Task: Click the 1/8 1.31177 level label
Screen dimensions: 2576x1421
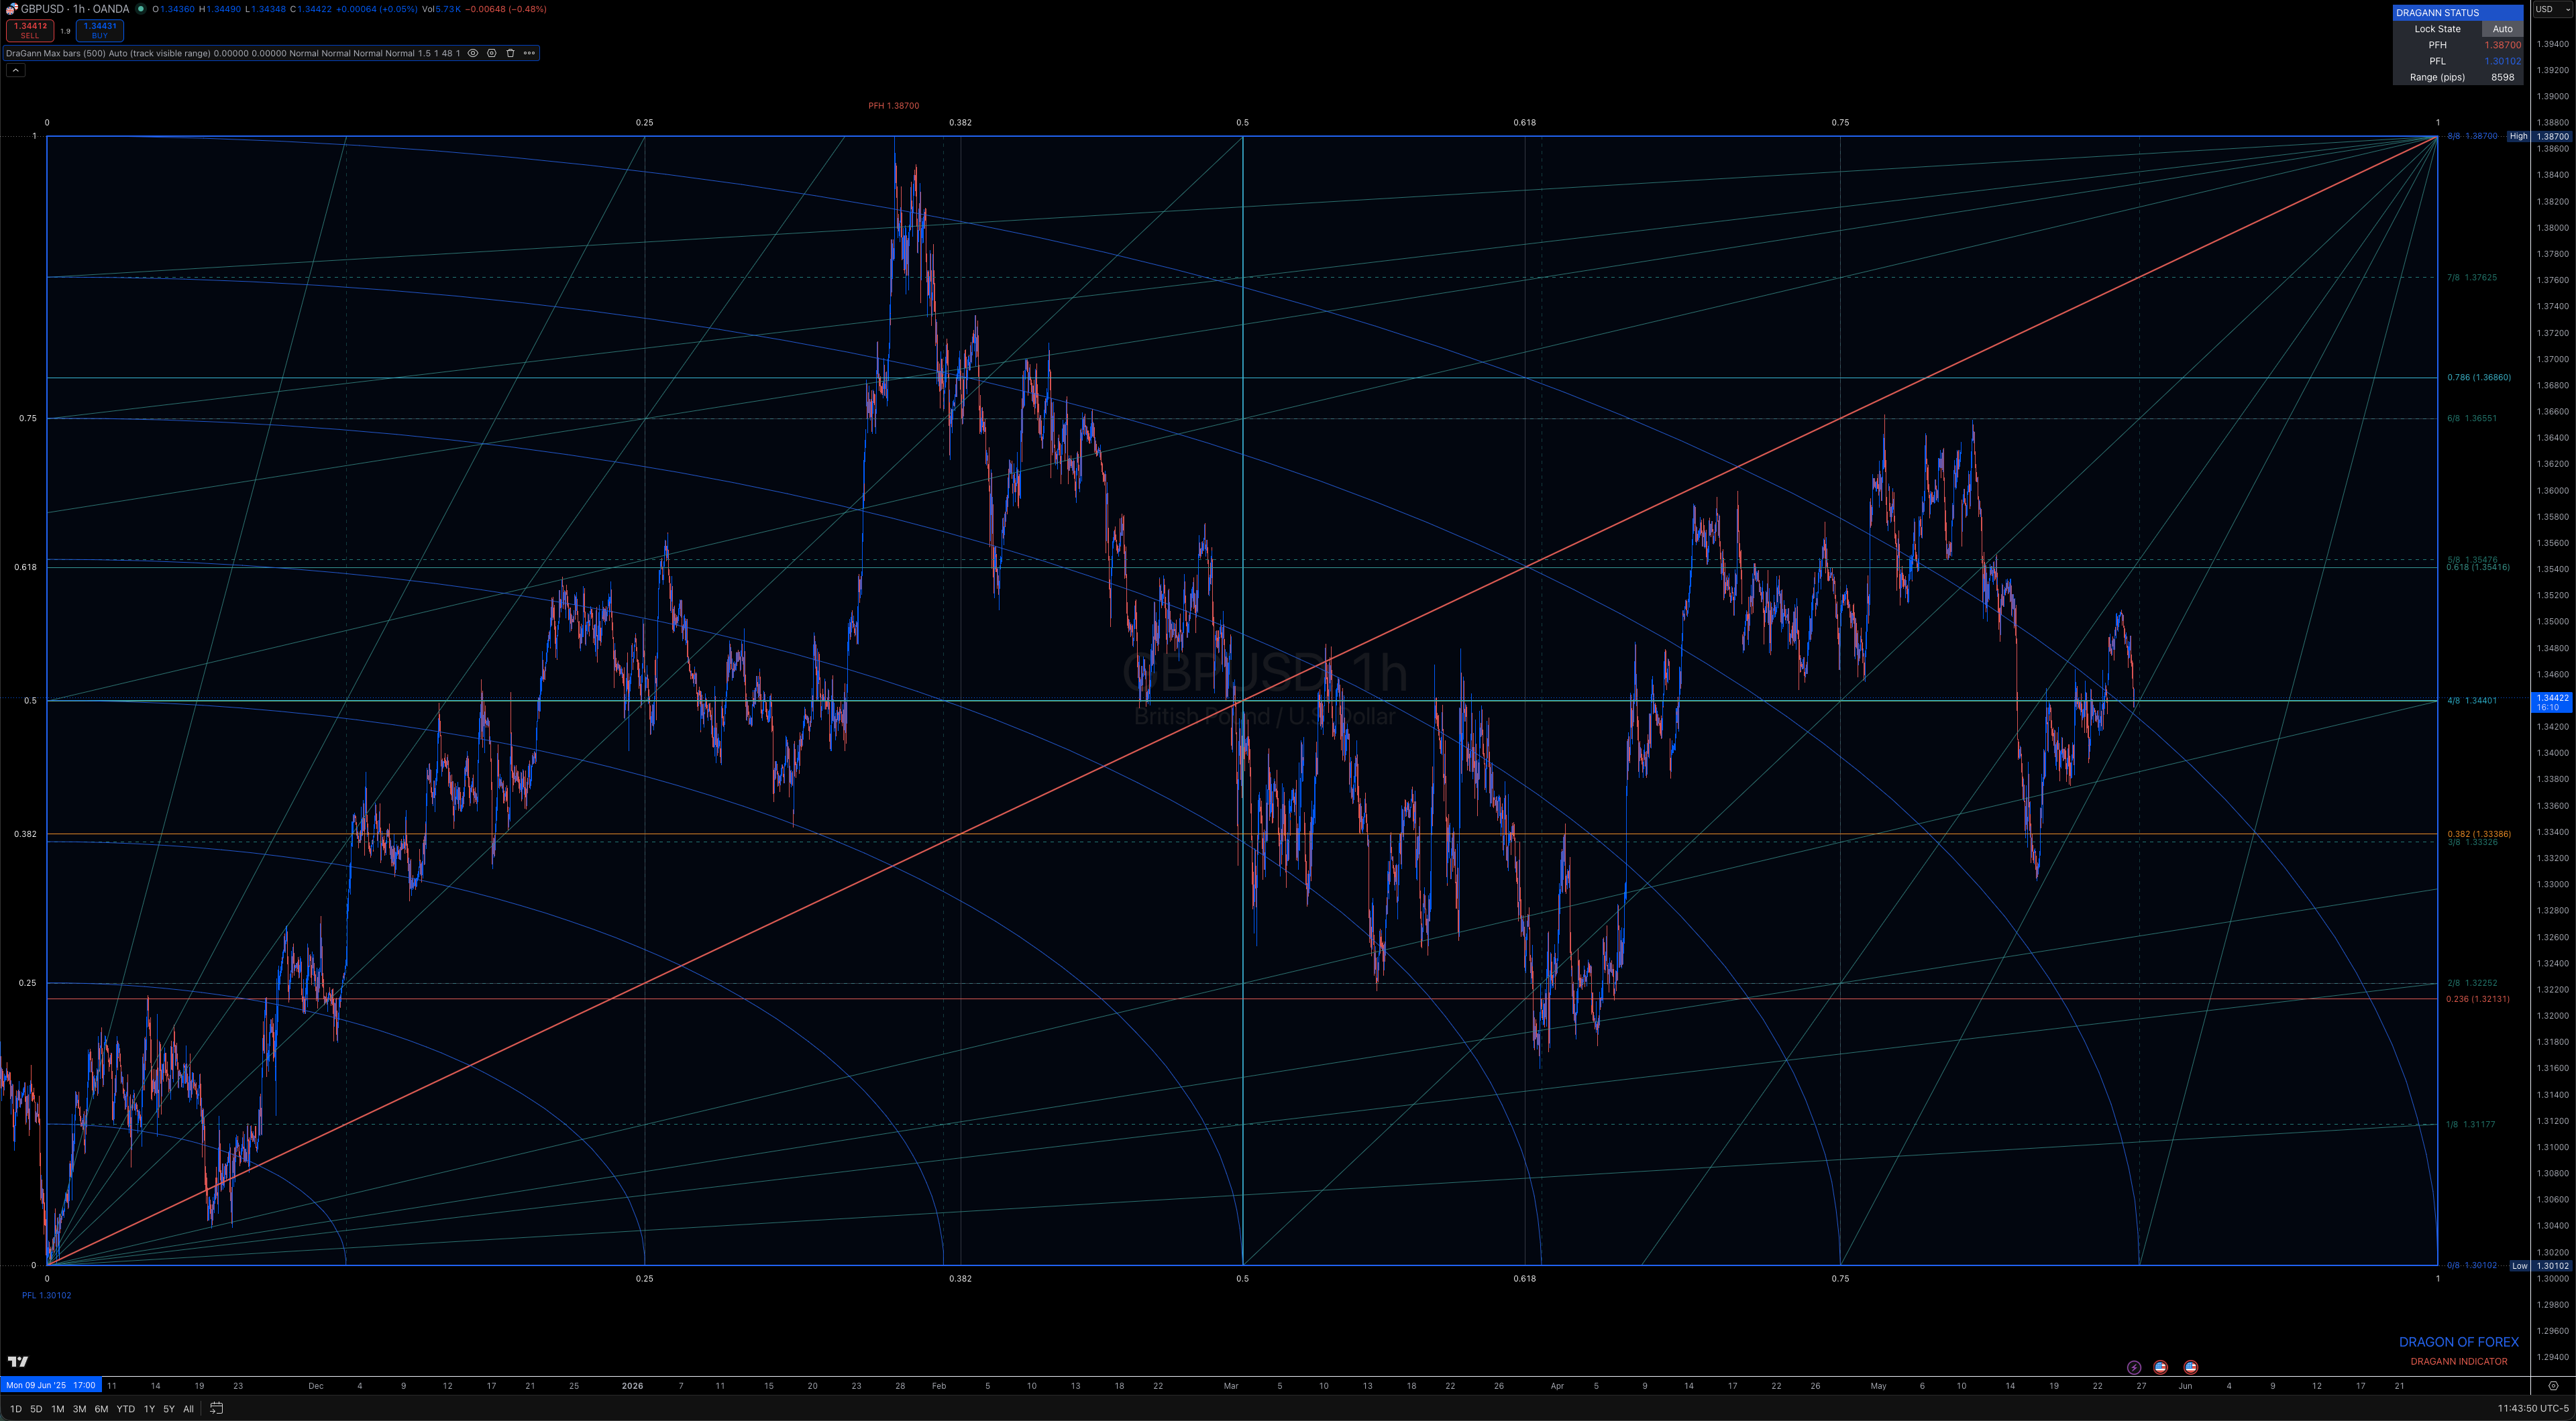Action: (2472, 1125)
